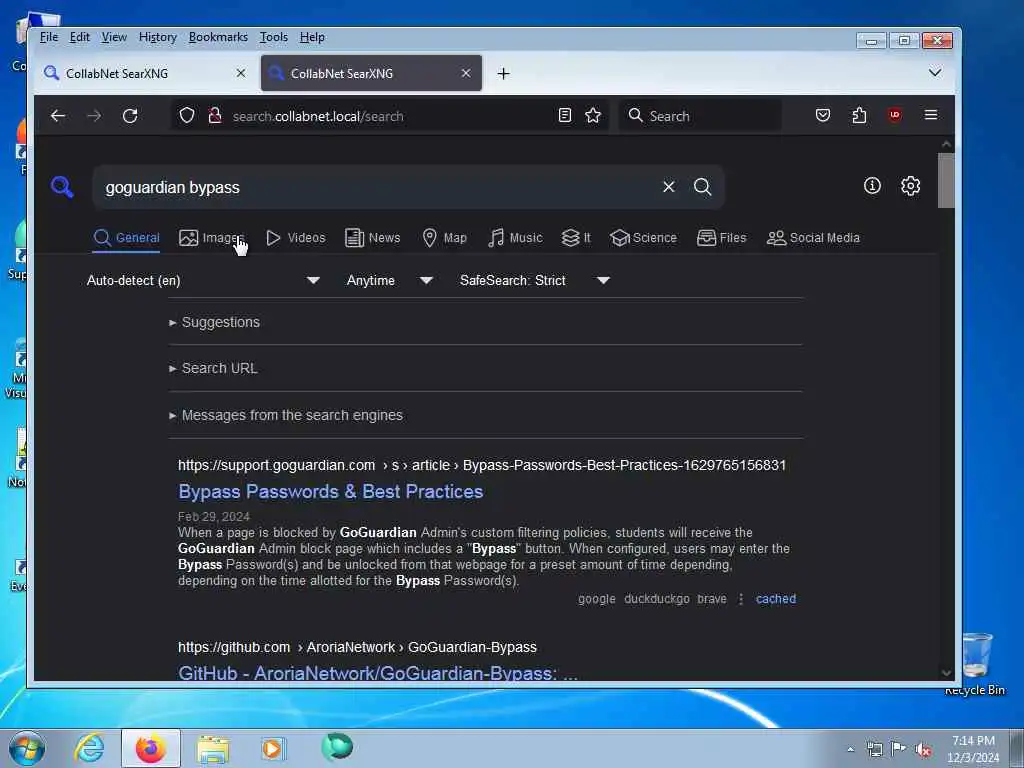Open the Firefox hamburger application menu
The width and height of the screenshot is (1024, 768).
pos(931,115)
